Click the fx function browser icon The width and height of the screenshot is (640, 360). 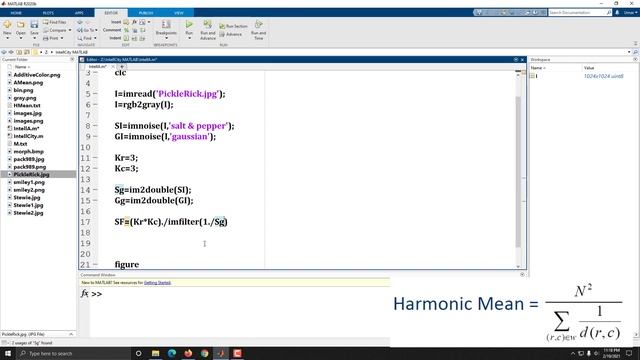[x=84, y=293]
